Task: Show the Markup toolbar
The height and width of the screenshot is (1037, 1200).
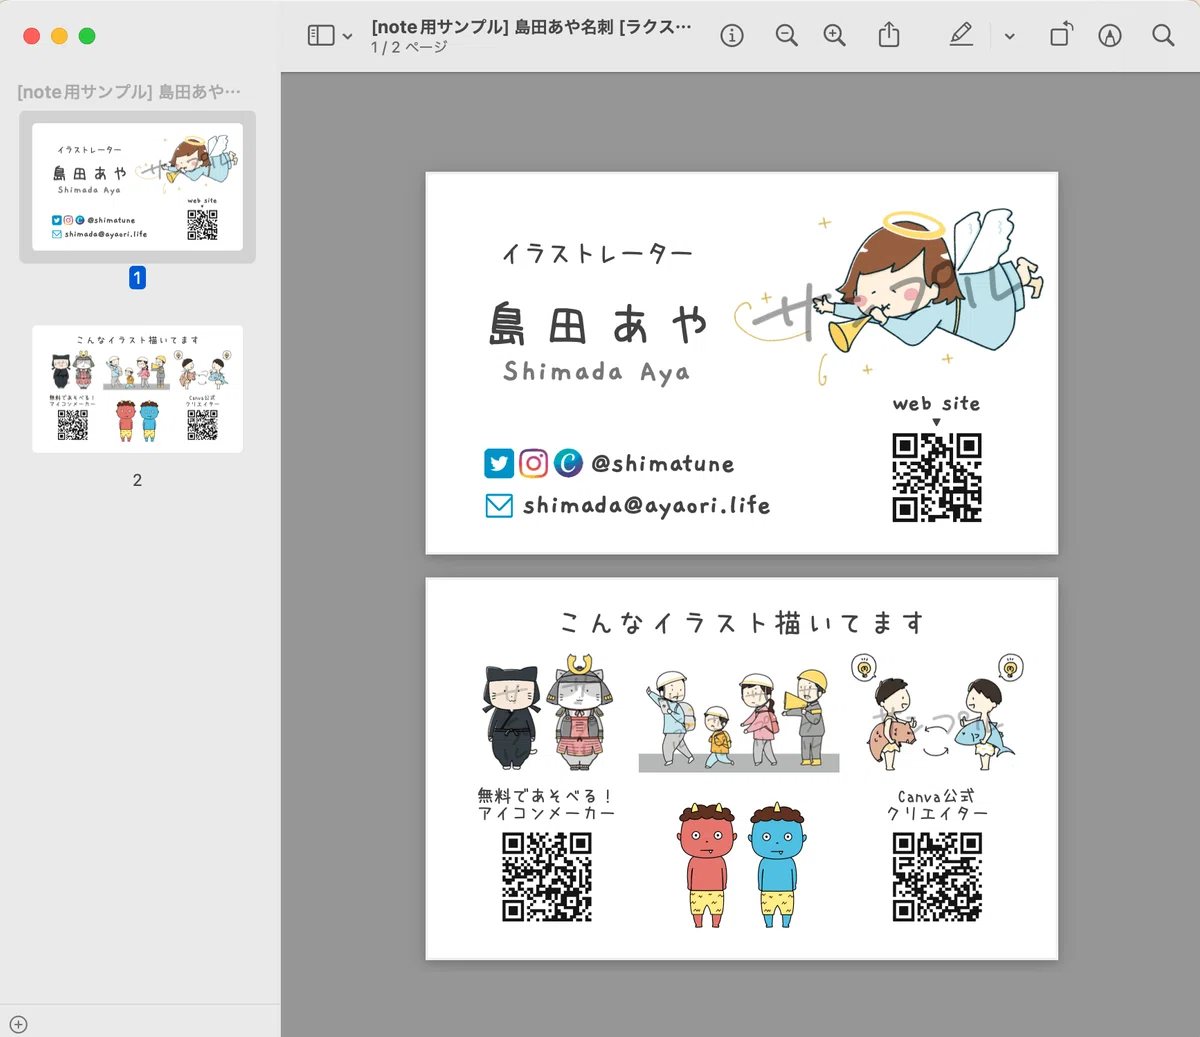Action: [x=1110, y=36]
